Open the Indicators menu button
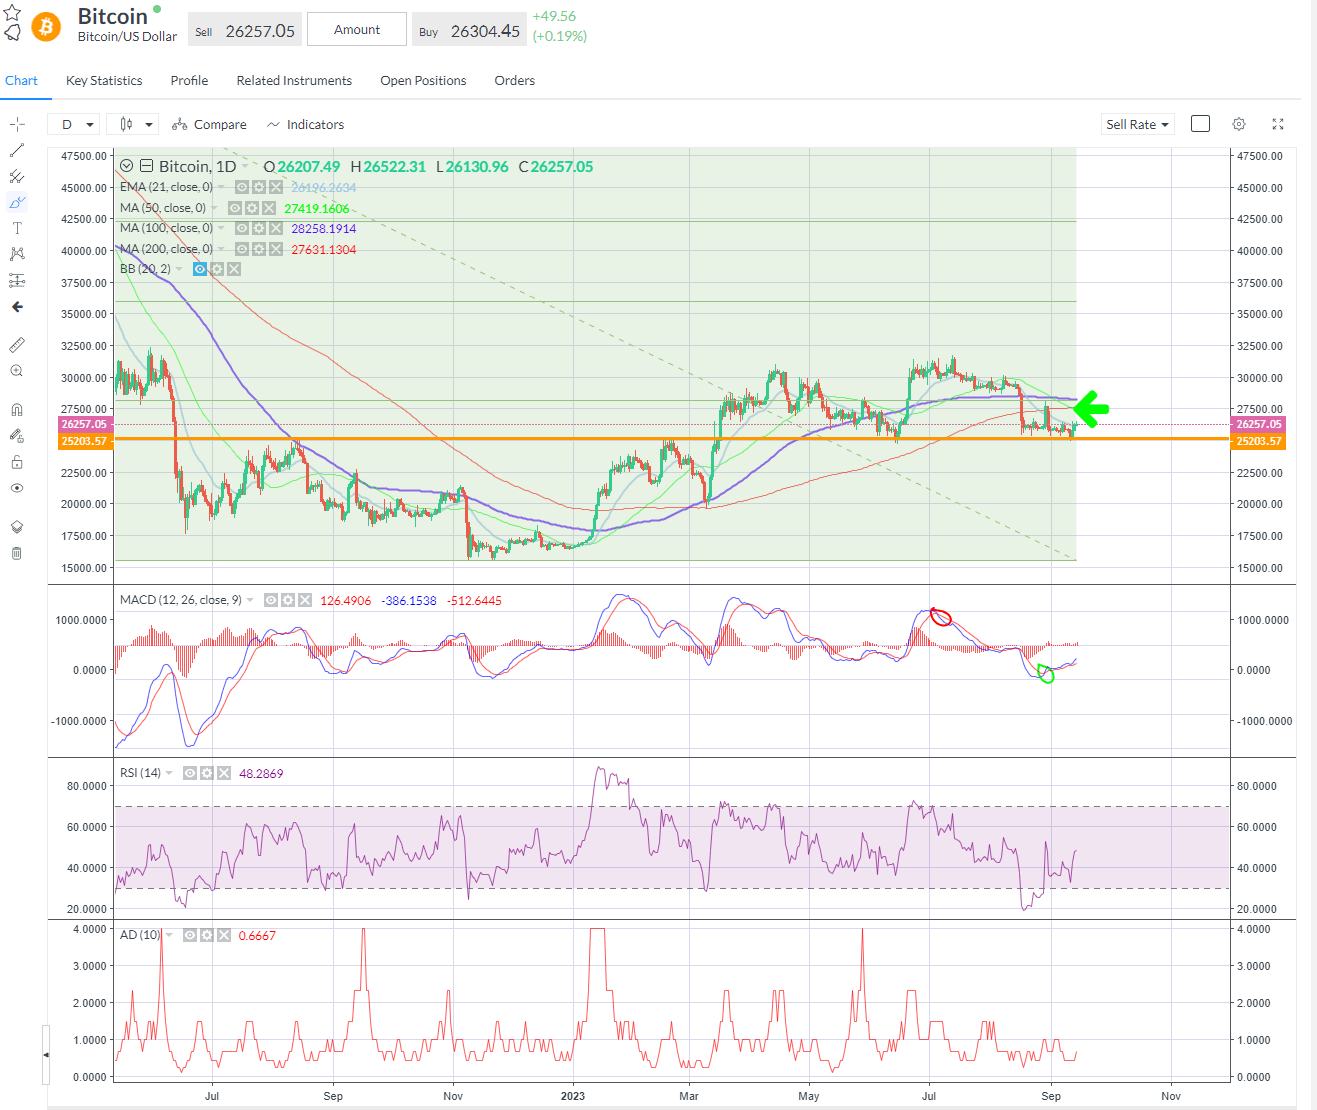This screenshot has width=1317, height=1110. tap(305, 124)
